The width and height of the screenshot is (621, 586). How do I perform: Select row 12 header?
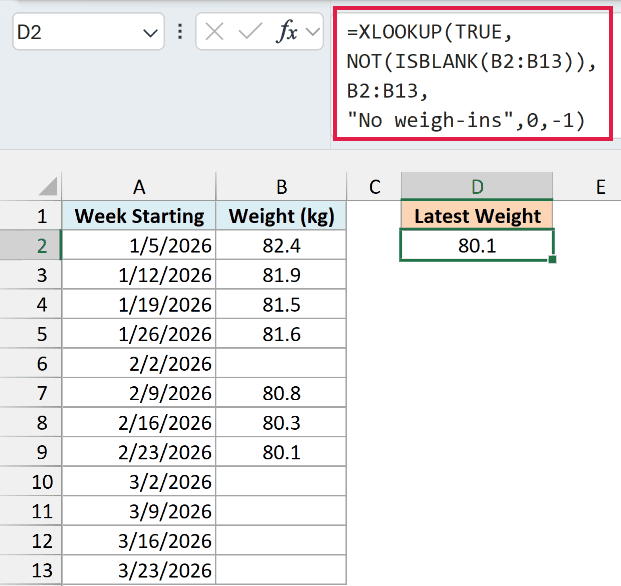point(31,540)
